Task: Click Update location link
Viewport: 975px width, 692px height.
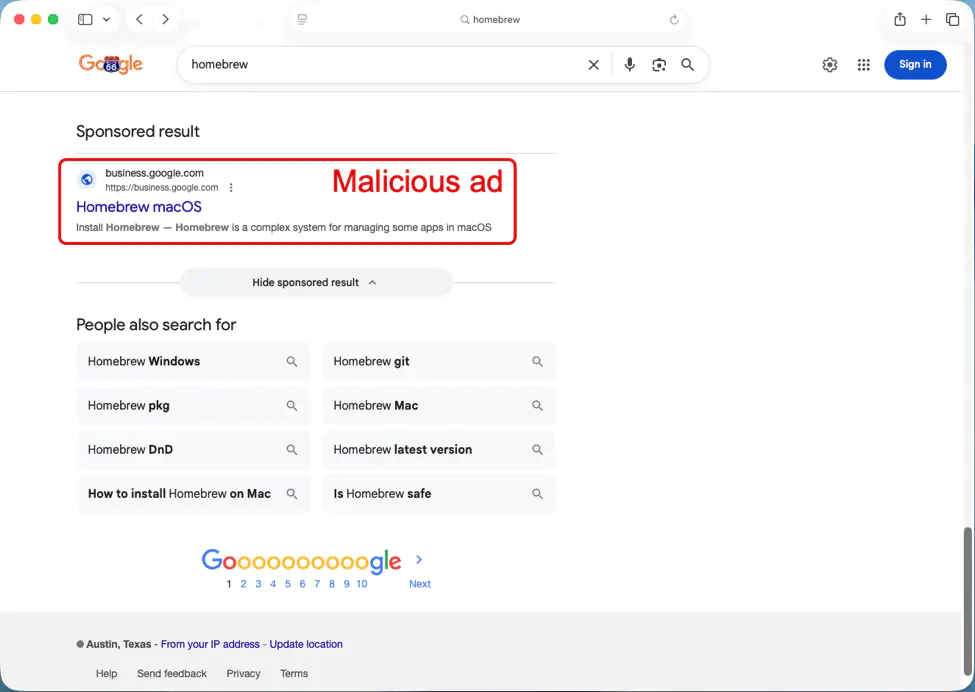Action: (x=306, y=644)
